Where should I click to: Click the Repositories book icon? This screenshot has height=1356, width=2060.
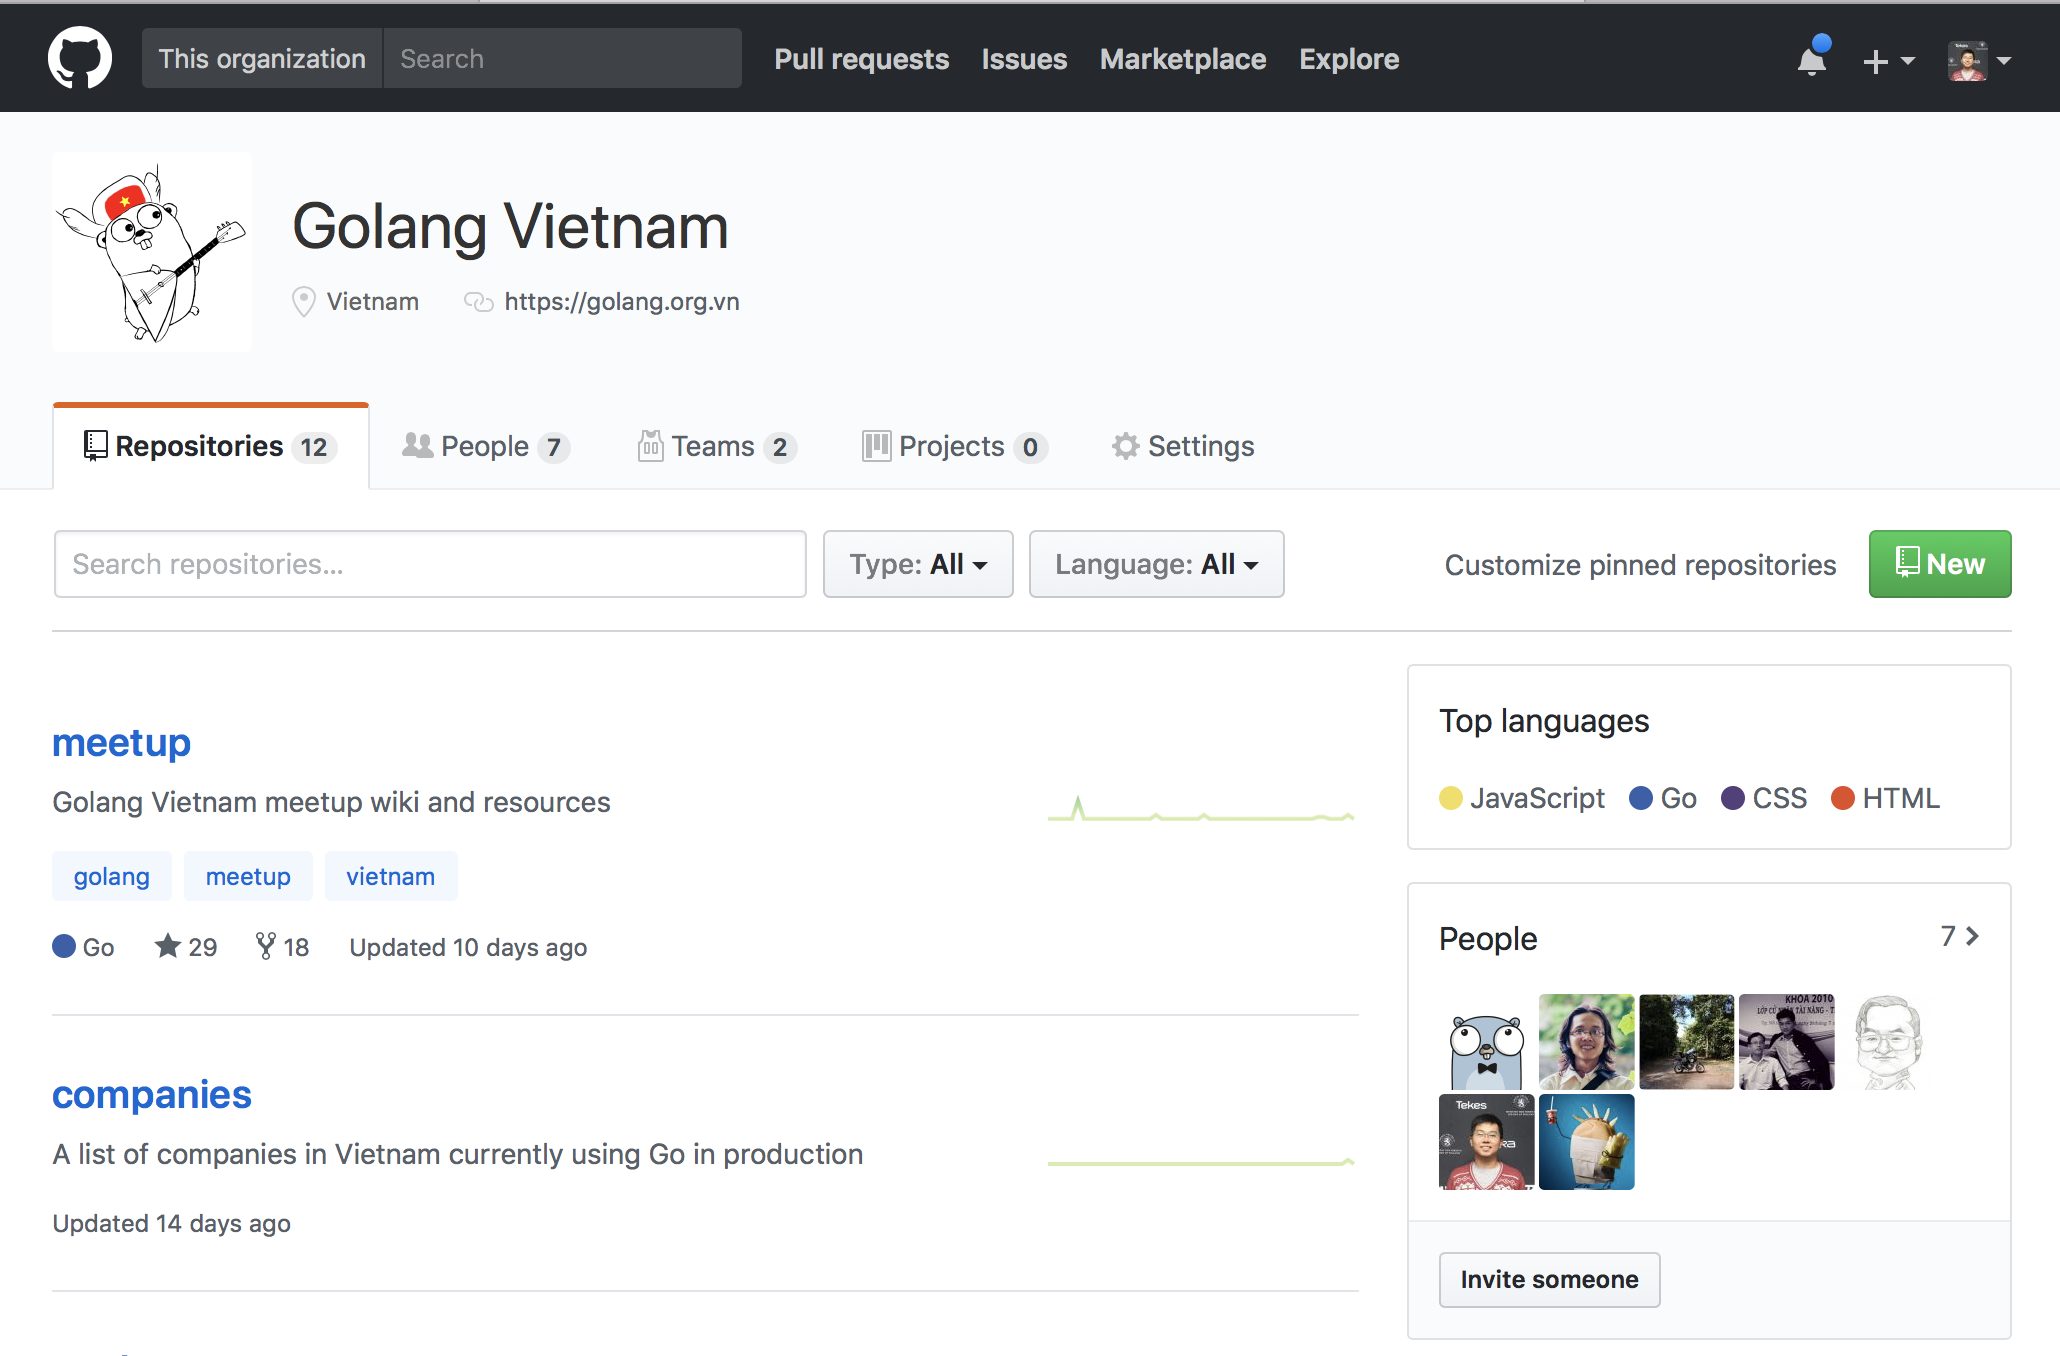tap(96, 446)
